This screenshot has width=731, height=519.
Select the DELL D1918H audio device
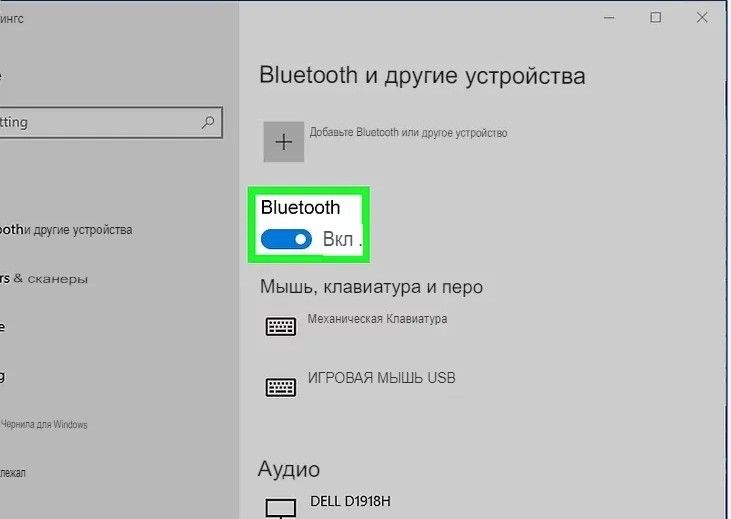pyautogui.click(x=351, y=501)
